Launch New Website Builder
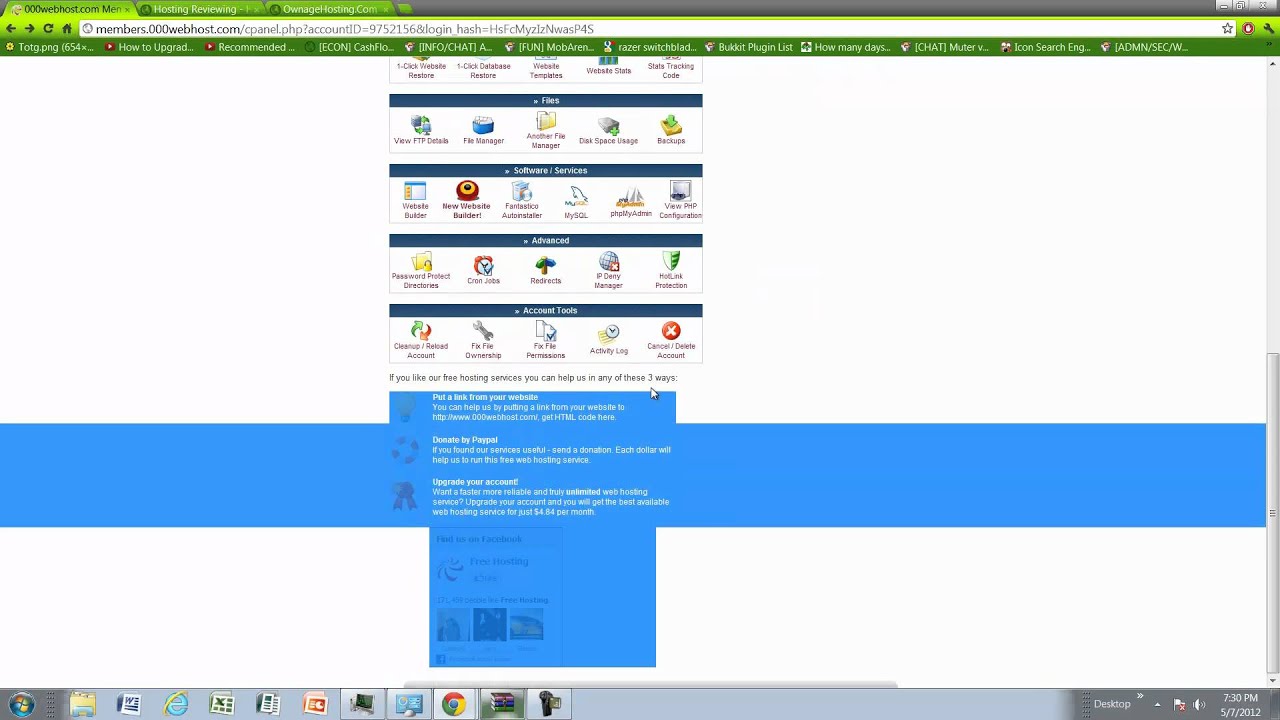This screenshot has height=720, width=1280. point(467,200)
